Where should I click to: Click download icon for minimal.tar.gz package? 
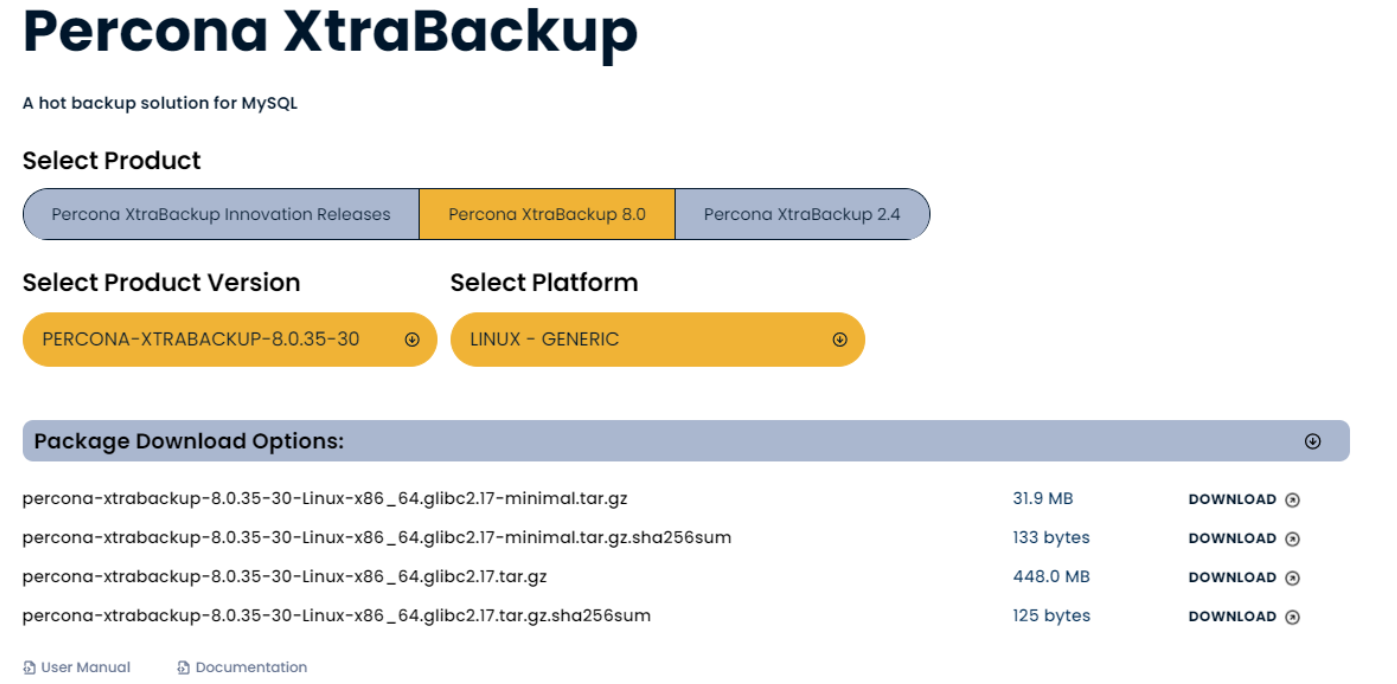coord(1292,500)
